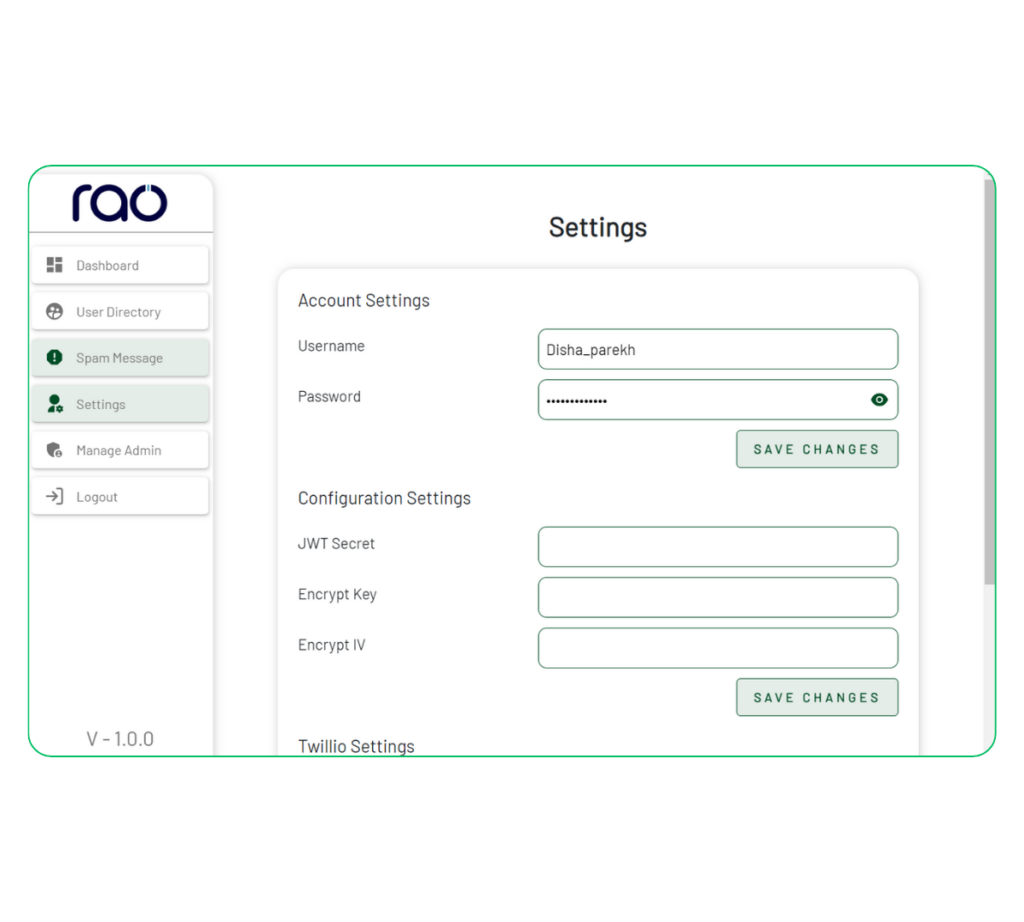Open Manage Admin shield icon
This screenshot has width=1024, height=922.
pyautogui.click(x=55, y=450)
